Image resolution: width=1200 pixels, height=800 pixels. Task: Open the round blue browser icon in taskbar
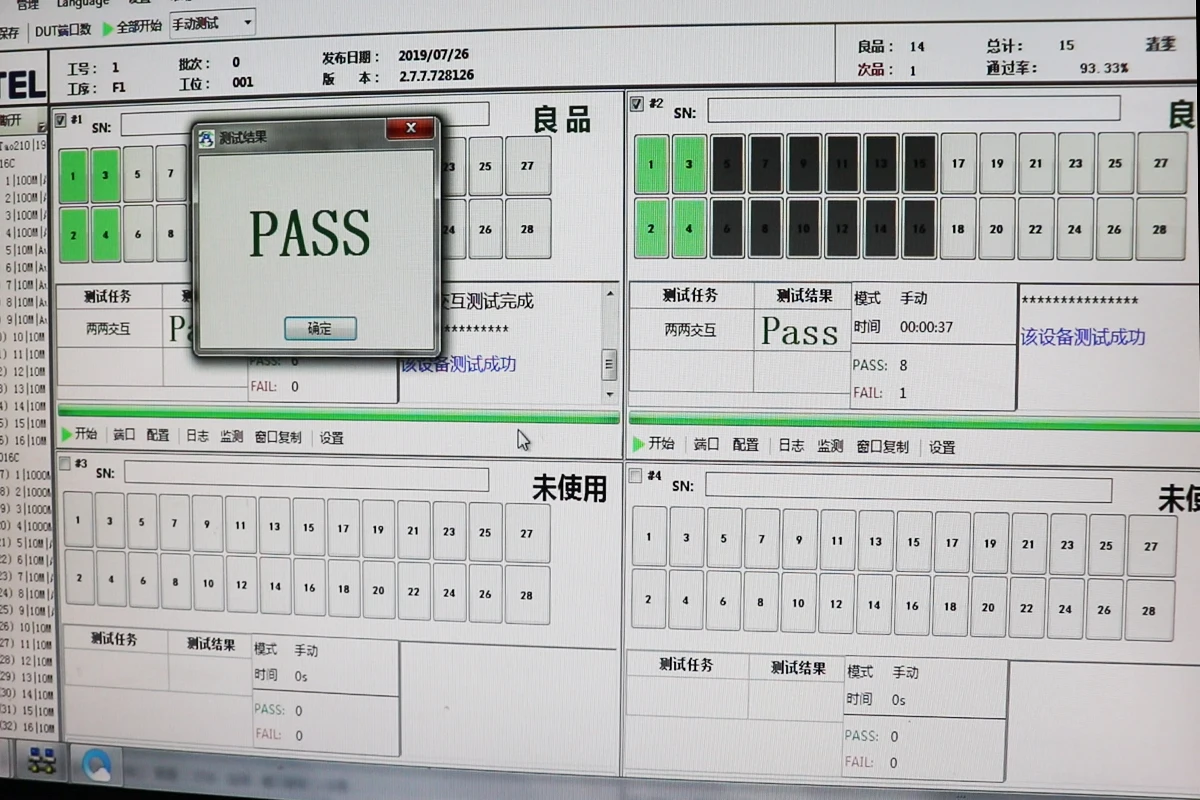[98, 766]
